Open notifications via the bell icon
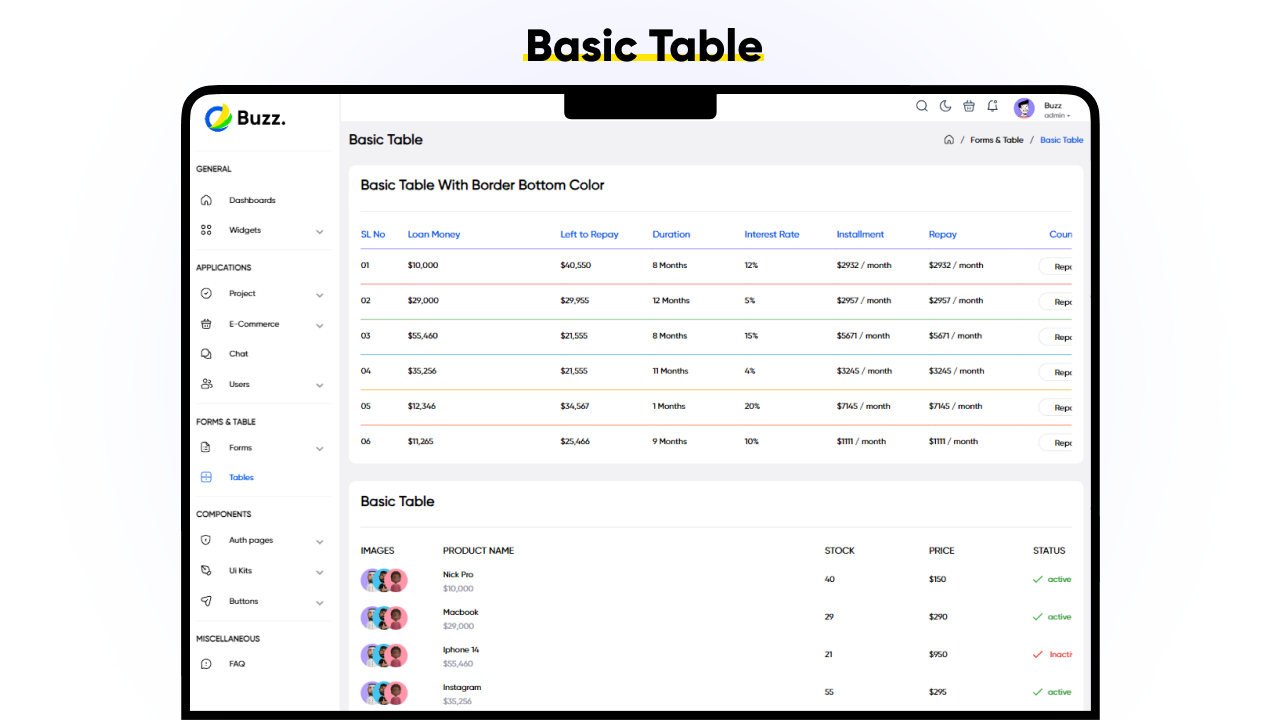Screen dimensions: 1280x720 [x=992, y=106]
